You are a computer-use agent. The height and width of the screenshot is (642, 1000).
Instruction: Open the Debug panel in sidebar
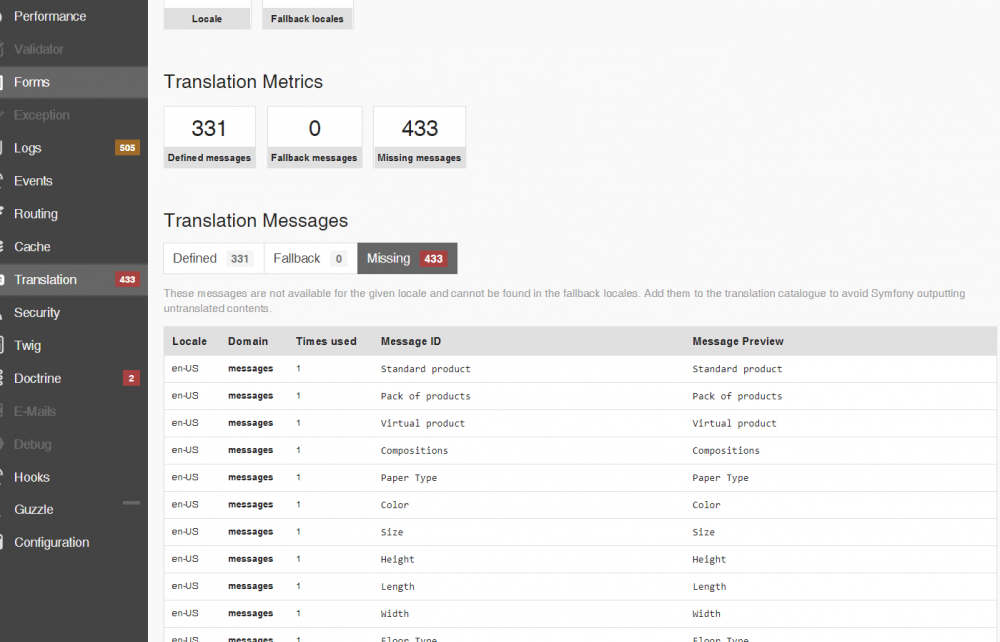point(73,444)
